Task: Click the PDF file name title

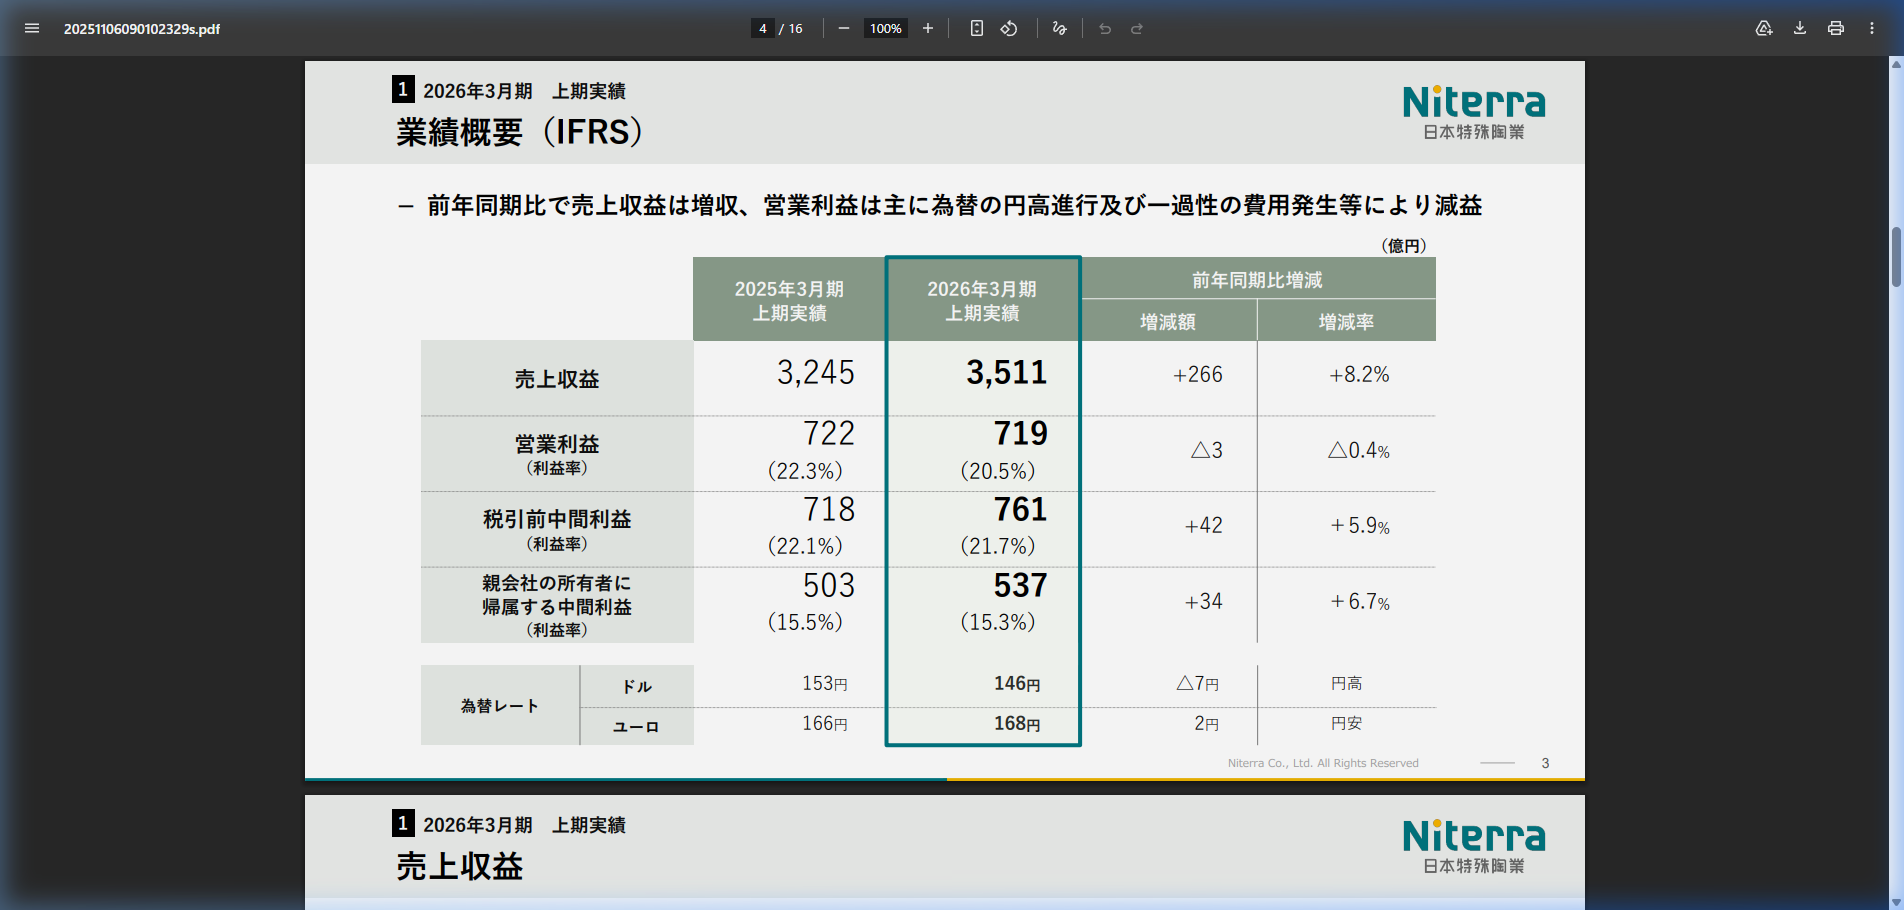Action: 142,29
